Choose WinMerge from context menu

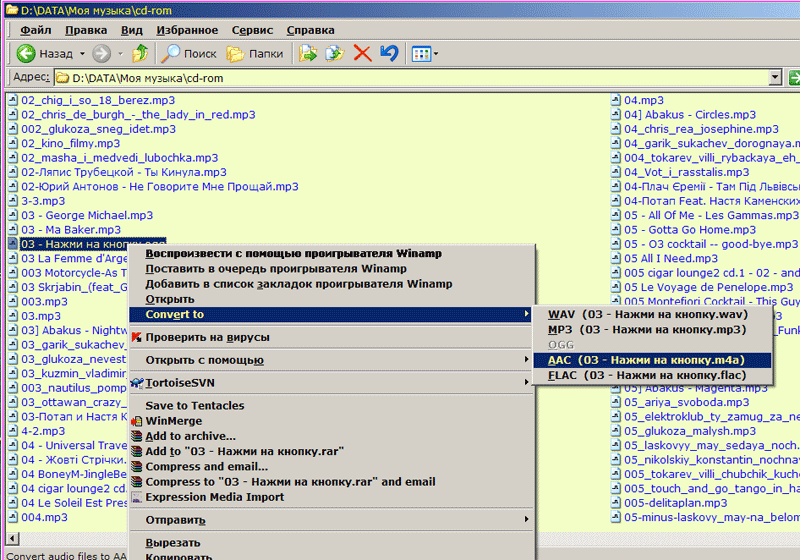(173, 421)
